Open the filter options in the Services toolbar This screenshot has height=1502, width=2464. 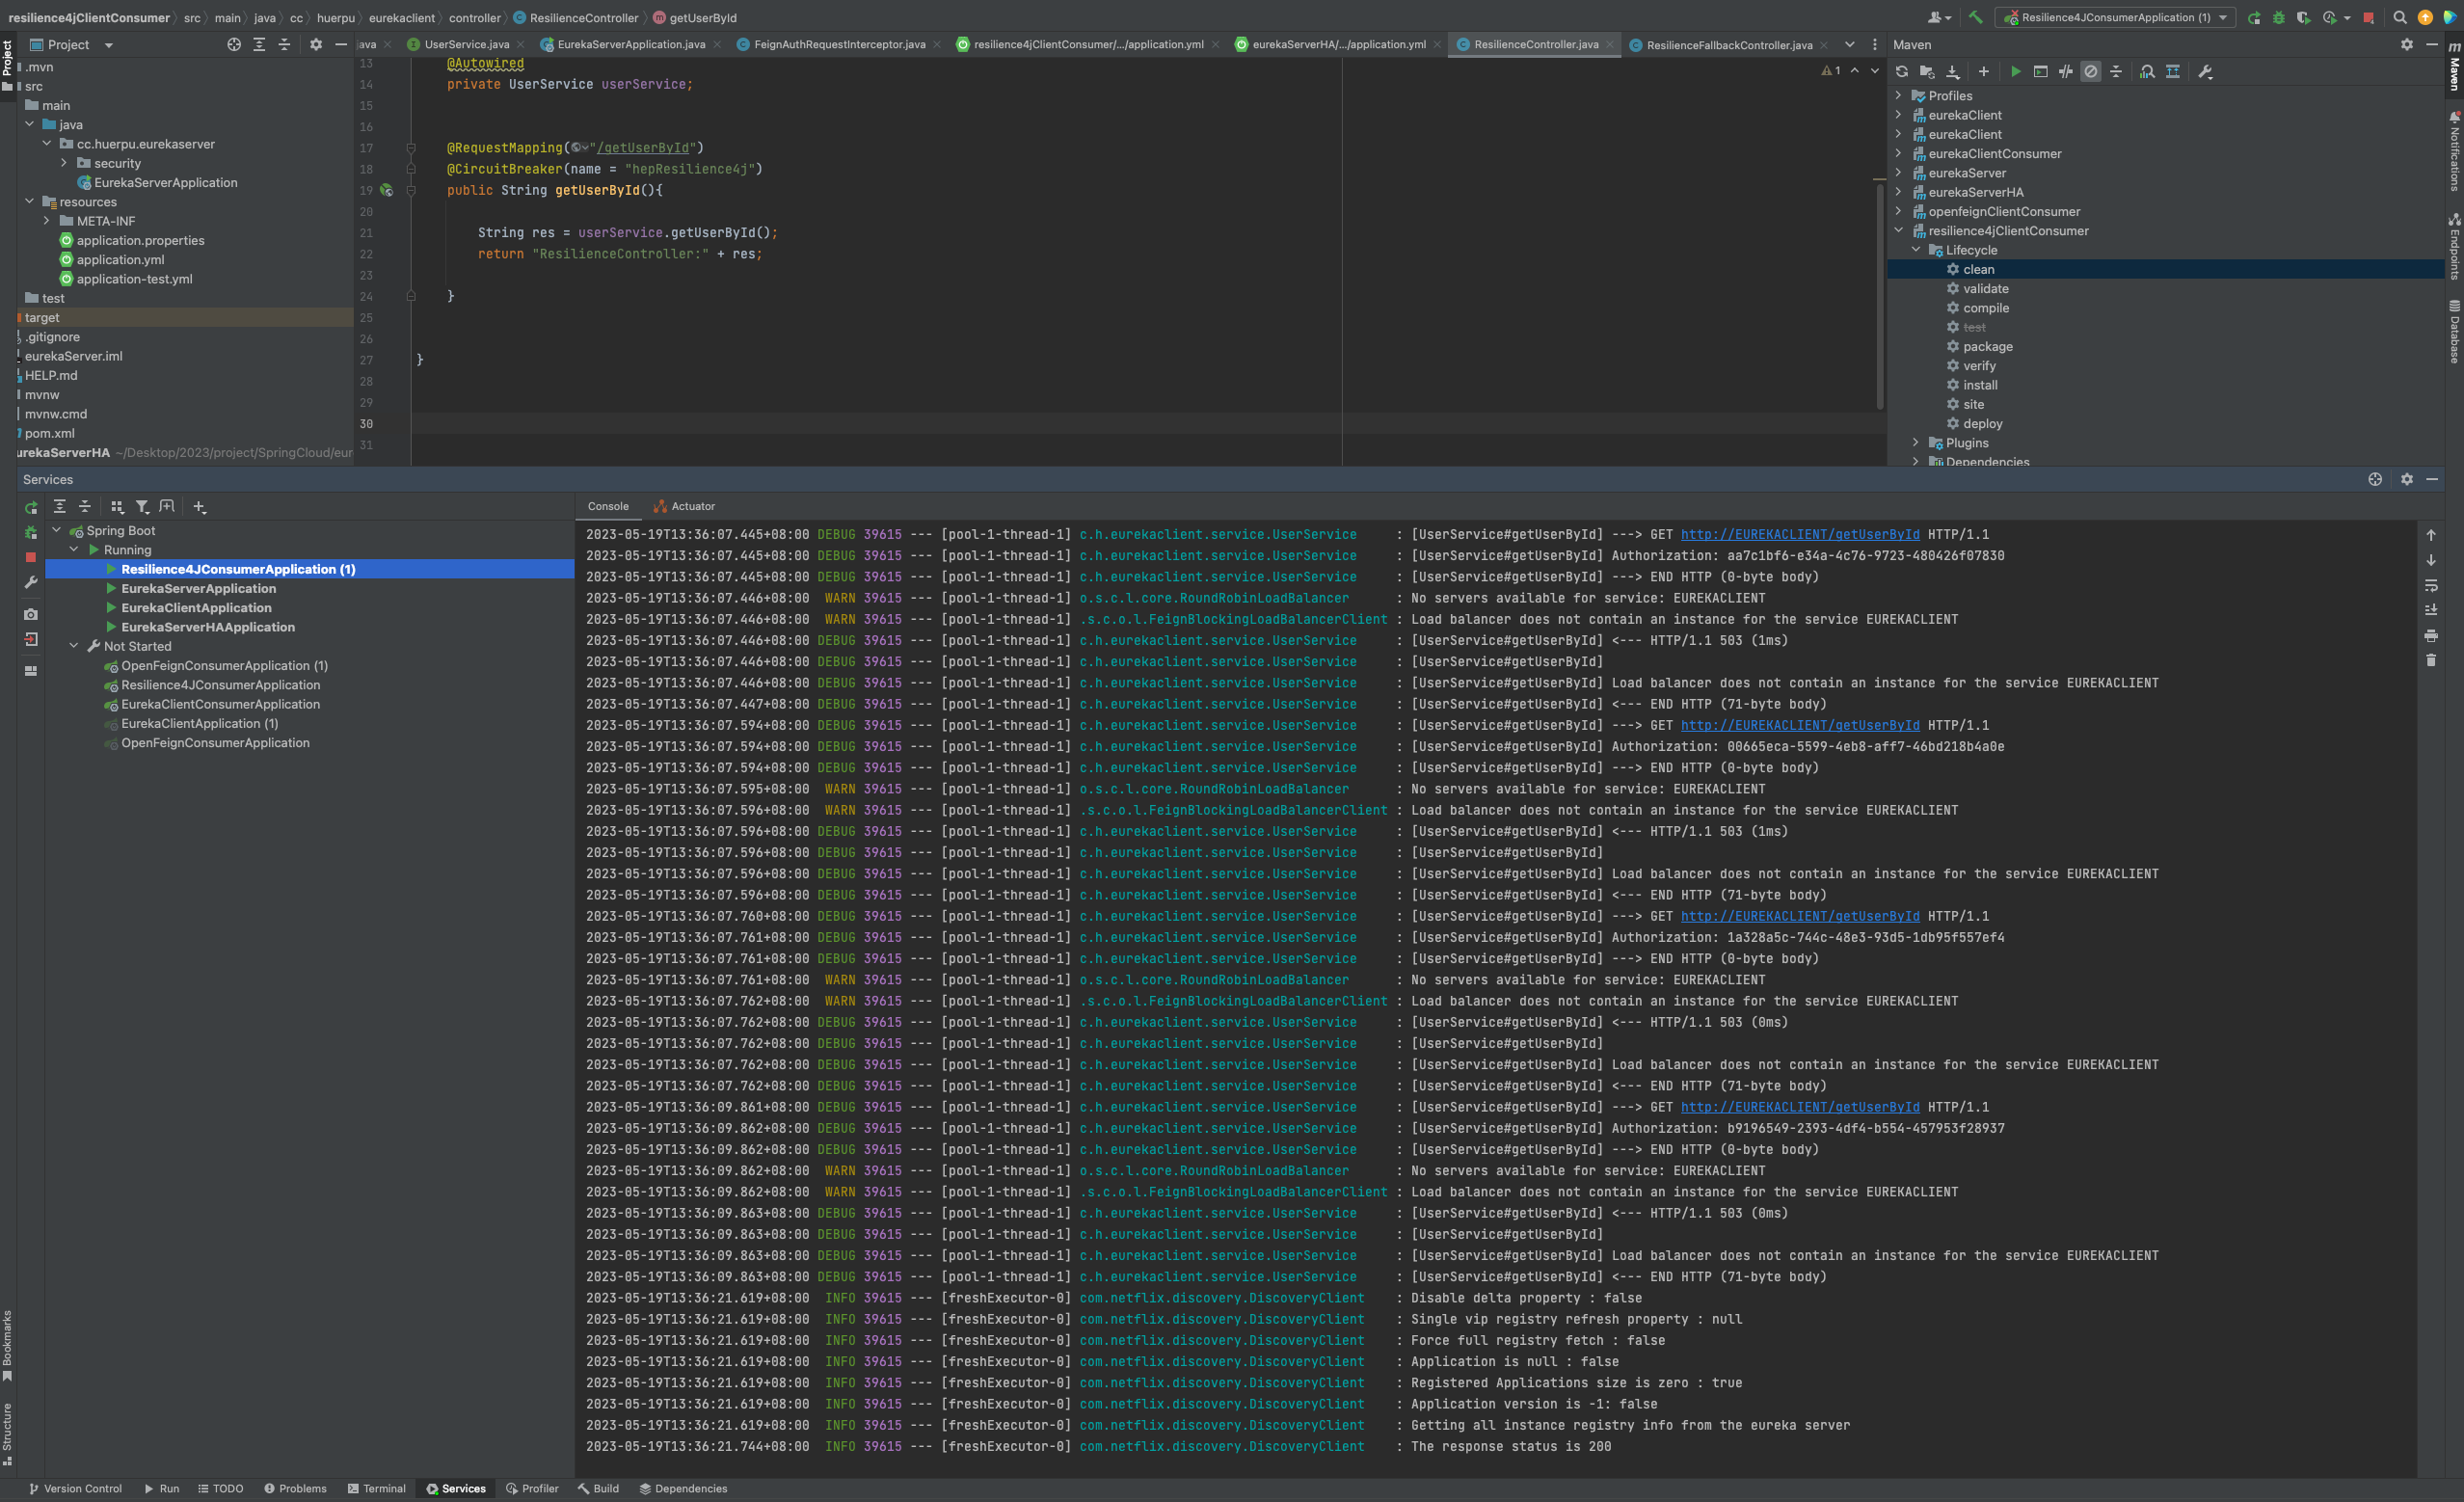coord(142,507)
